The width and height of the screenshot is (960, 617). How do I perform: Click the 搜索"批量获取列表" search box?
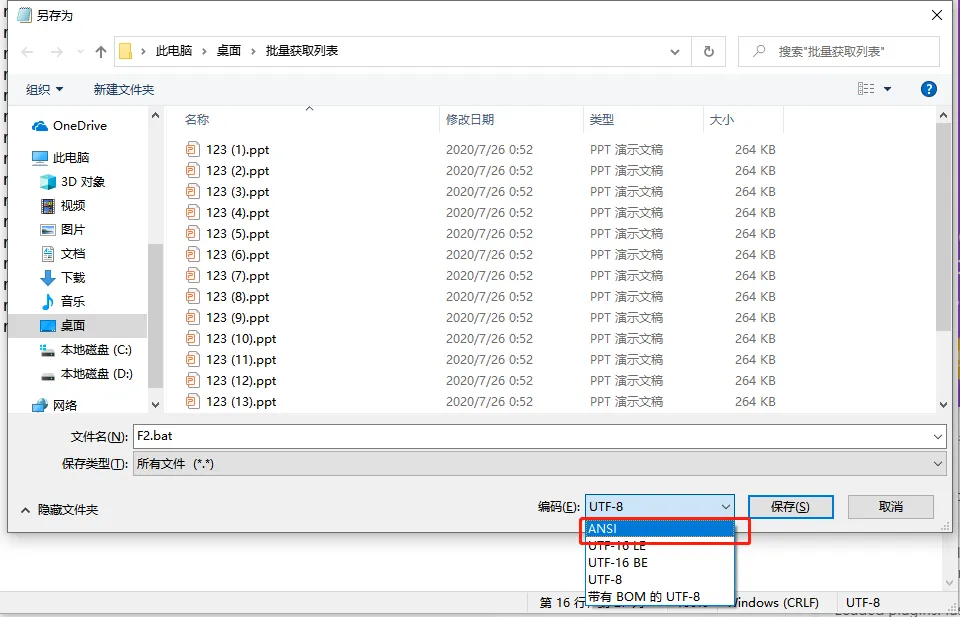click(838, 51)
